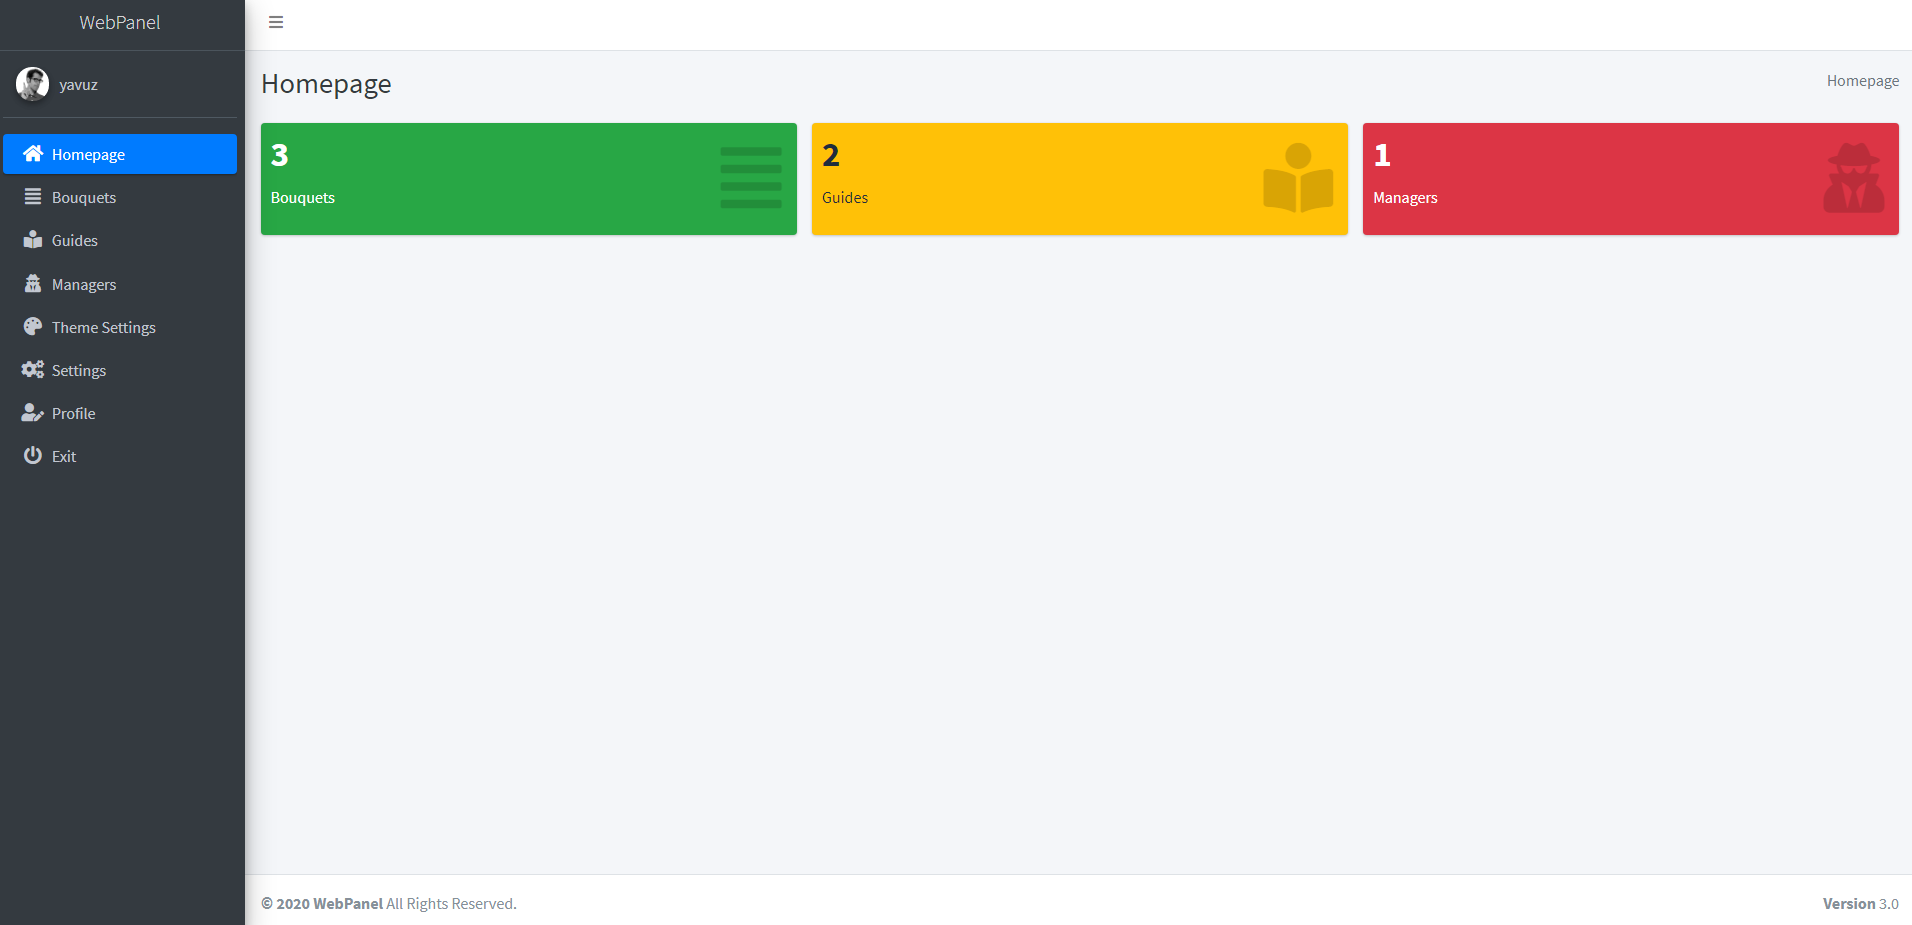Click the yavuz username link
The image size is (1912, 925).
tap(78, 85)
